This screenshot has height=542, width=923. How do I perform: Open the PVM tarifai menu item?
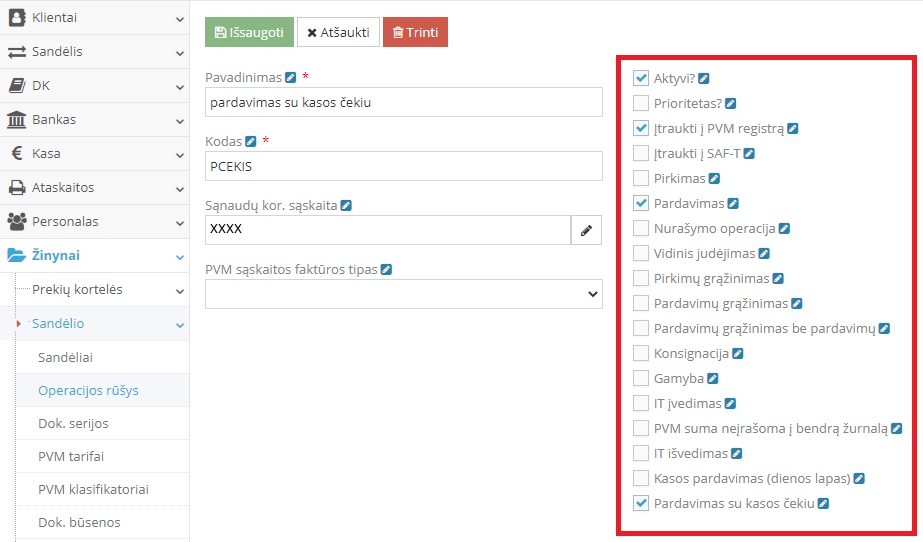click(71, 456)
